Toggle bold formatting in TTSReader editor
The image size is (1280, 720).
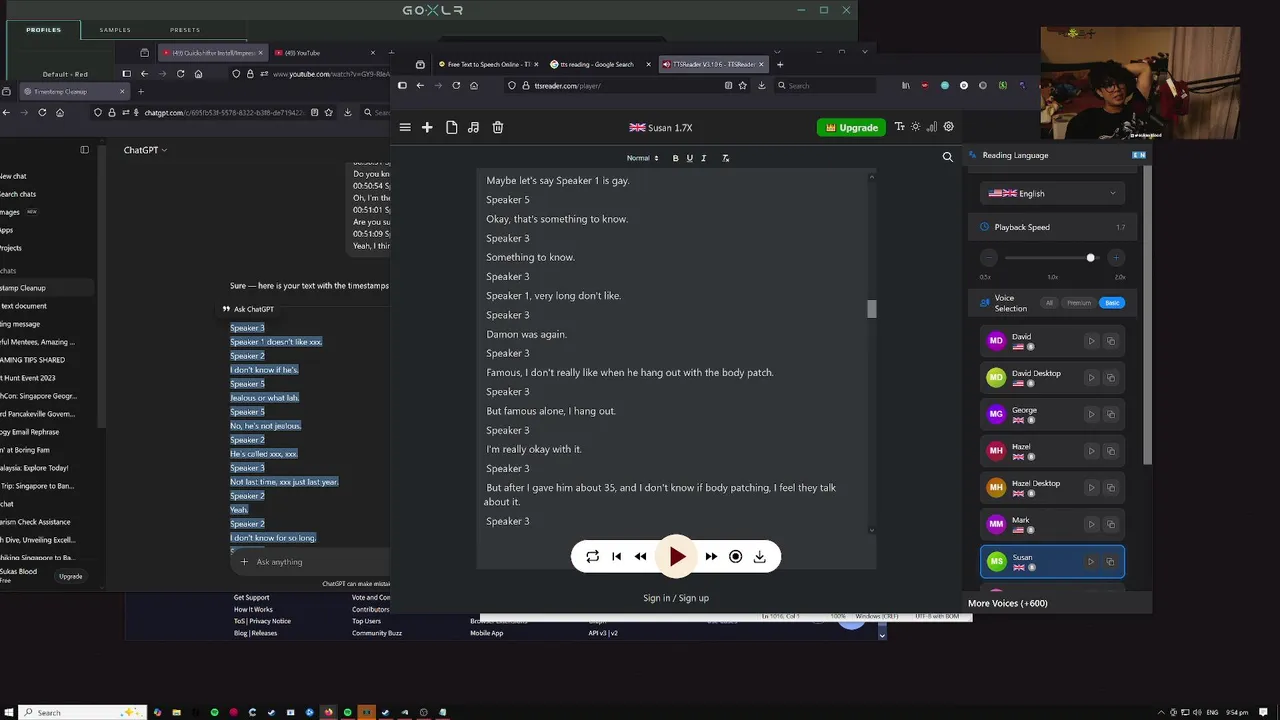tap(675, 158)
